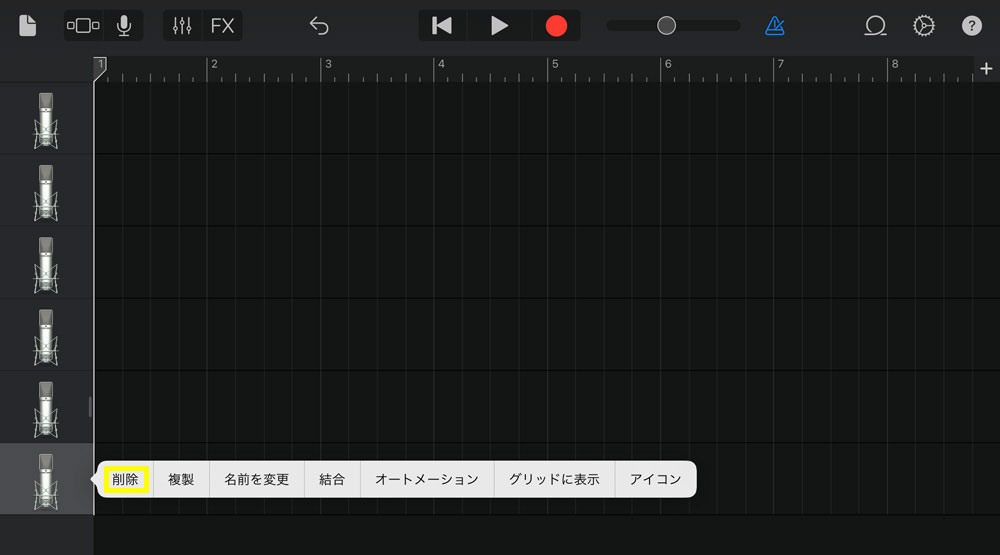Choose アイコン from track menu
The image size is (1000, 555).
tap(656, 479)
